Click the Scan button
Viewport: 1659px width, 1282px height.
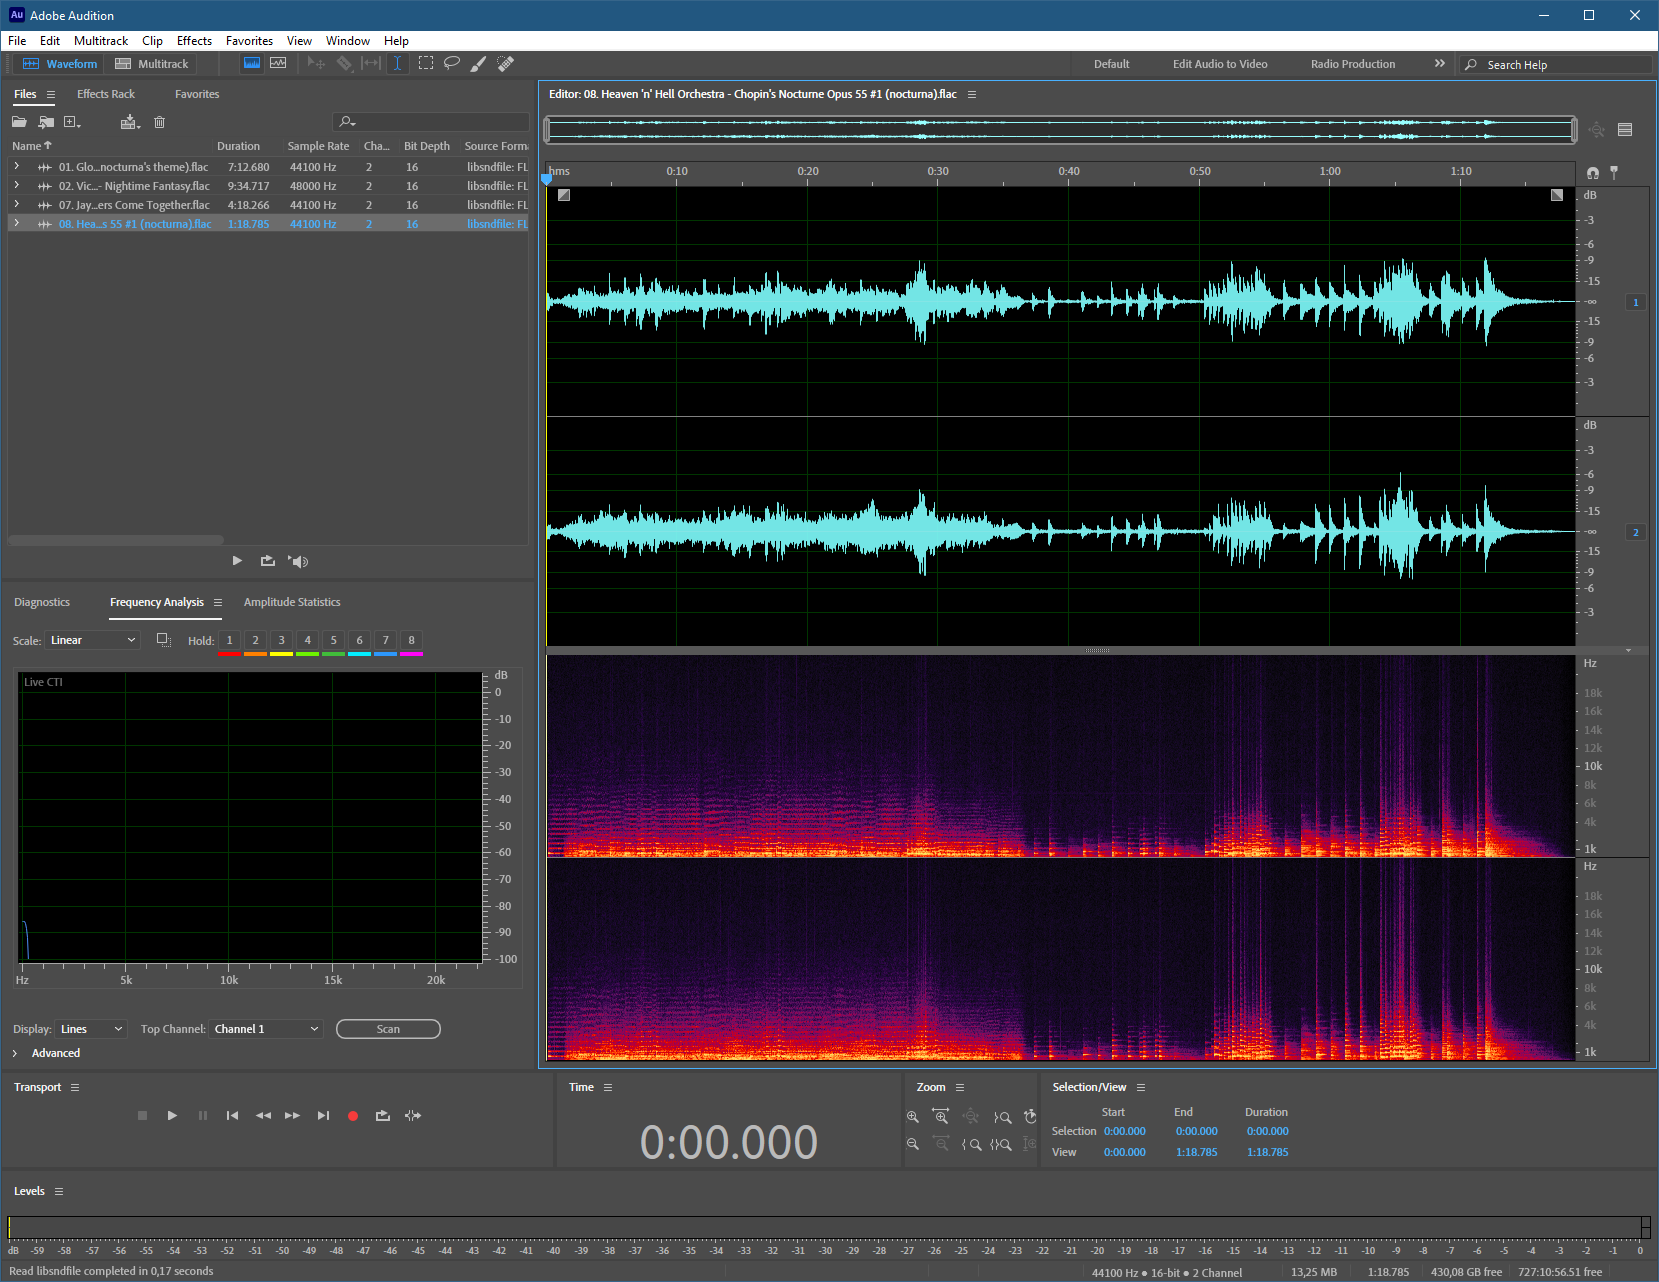pos(388,1029)
